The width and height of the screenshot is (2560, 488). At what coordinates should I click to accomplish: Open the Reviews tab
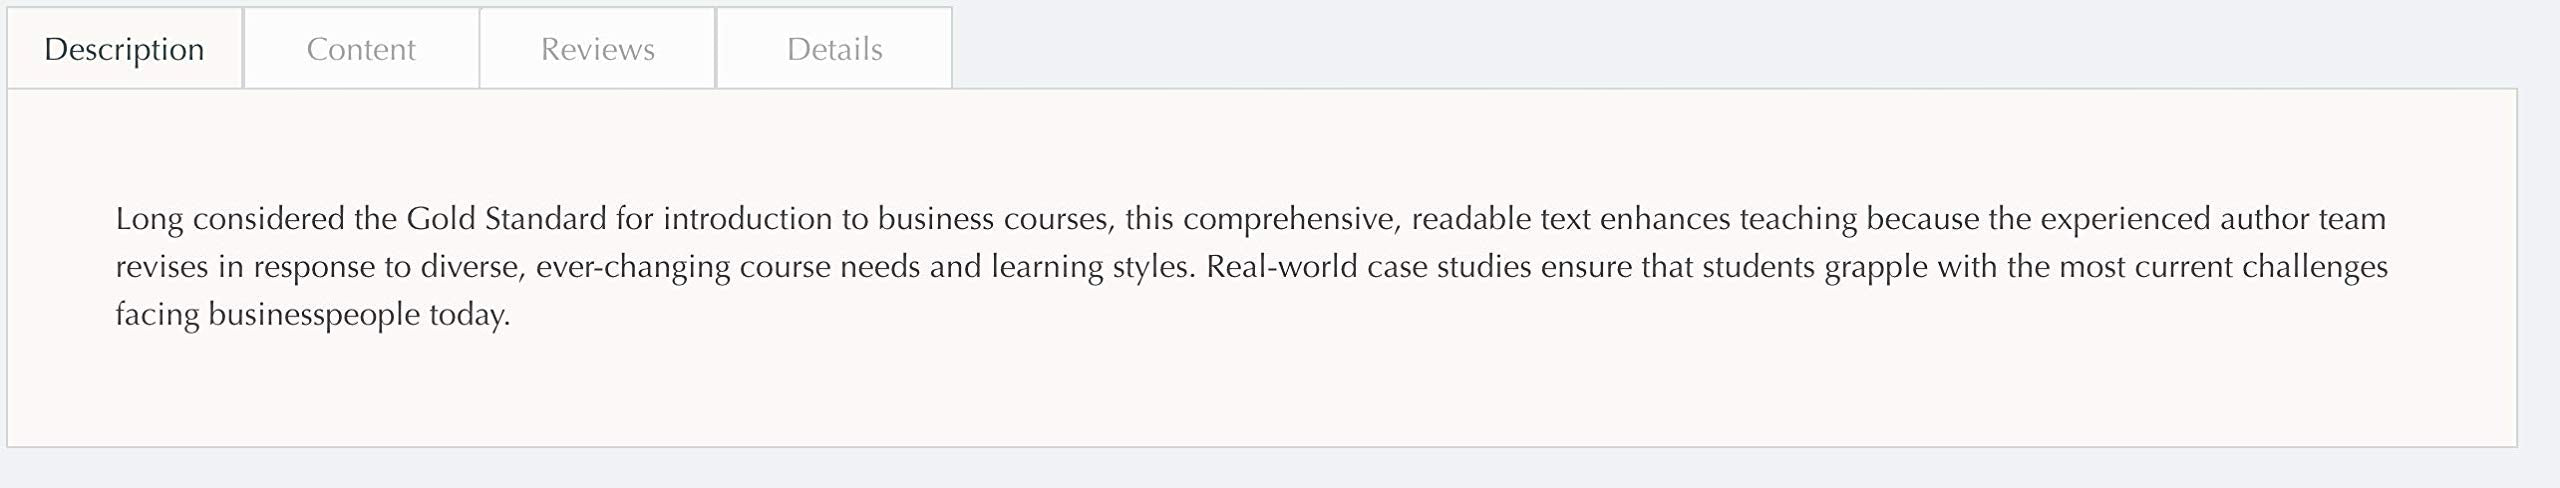pos(597,49)
